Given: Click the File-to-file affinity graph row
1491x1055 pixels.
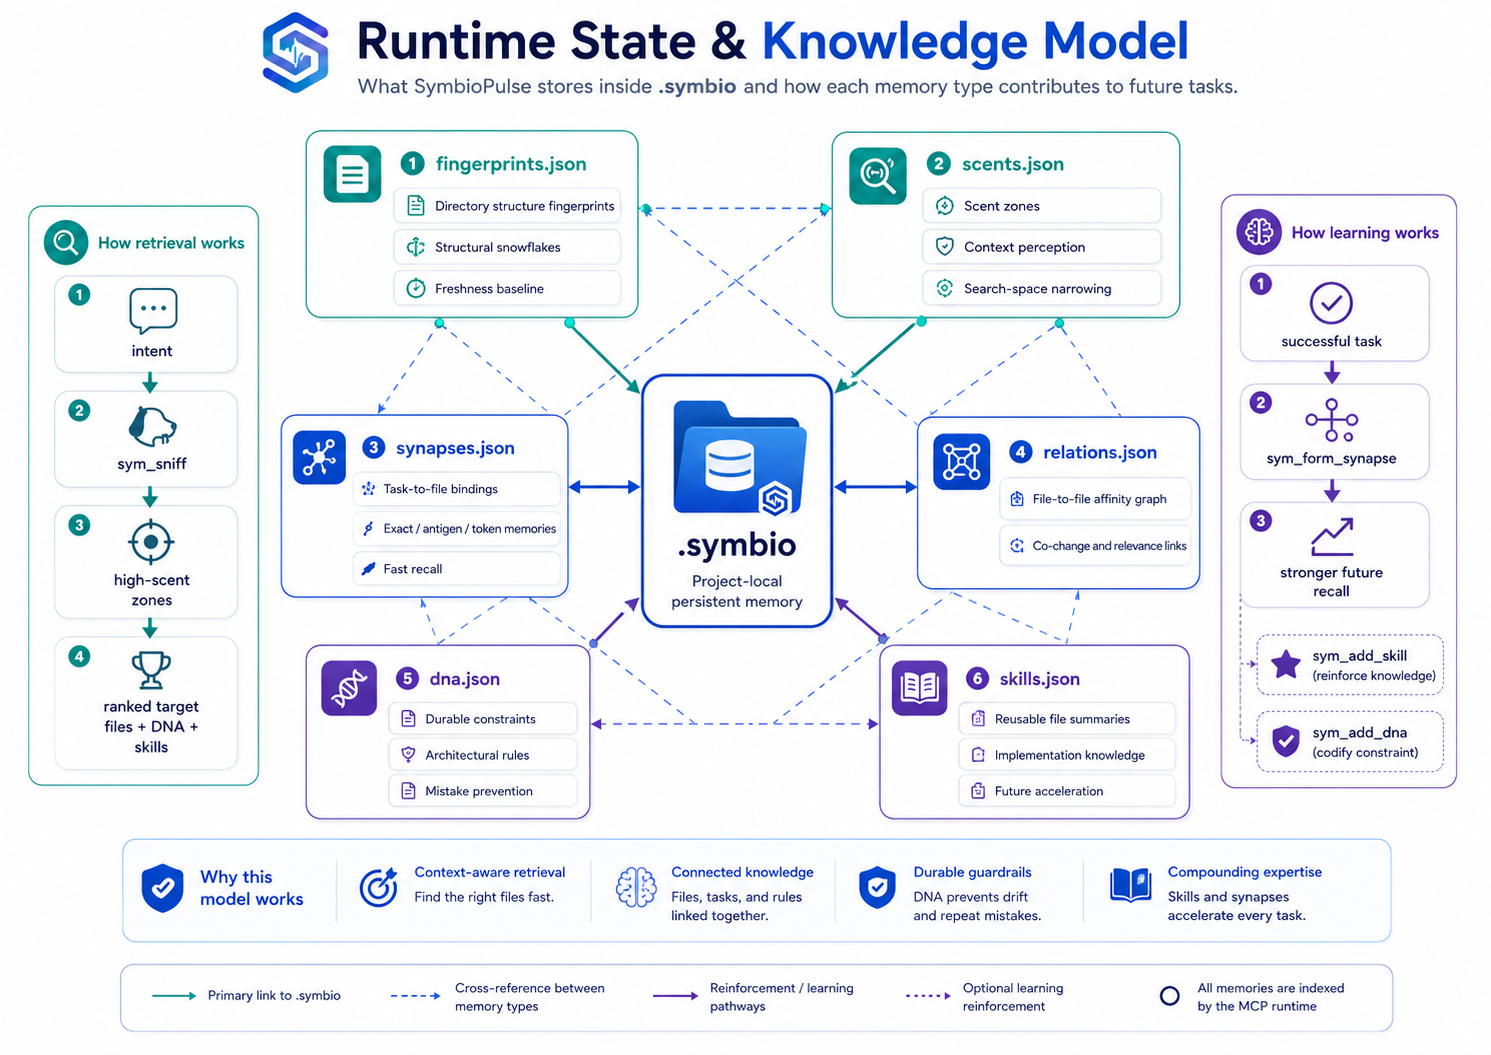Looking at the screenshot, I should (1095, 499).
